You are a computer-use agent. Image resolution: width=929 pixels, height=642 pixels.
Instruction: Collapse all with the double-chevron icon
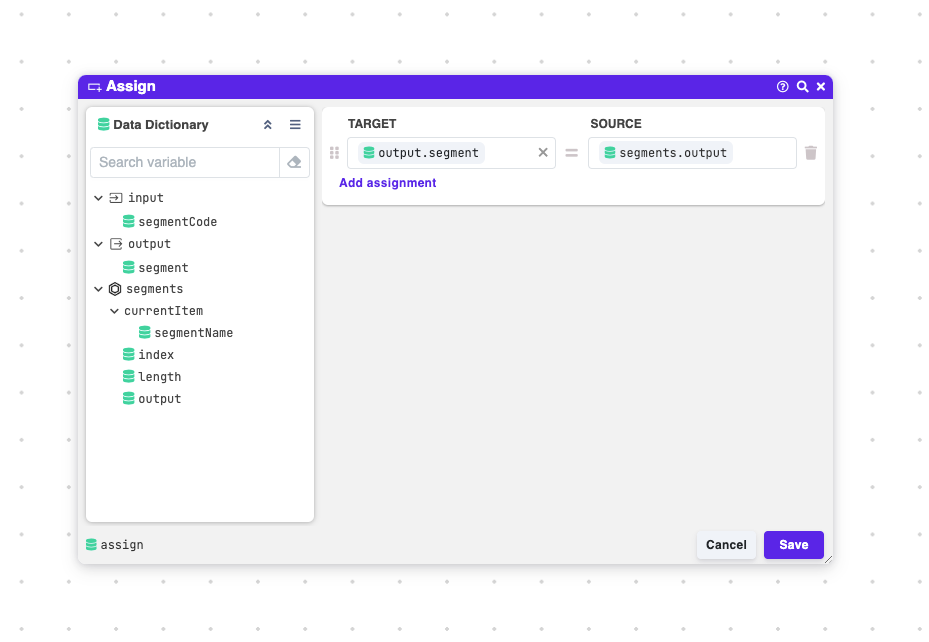coord(267,125)
